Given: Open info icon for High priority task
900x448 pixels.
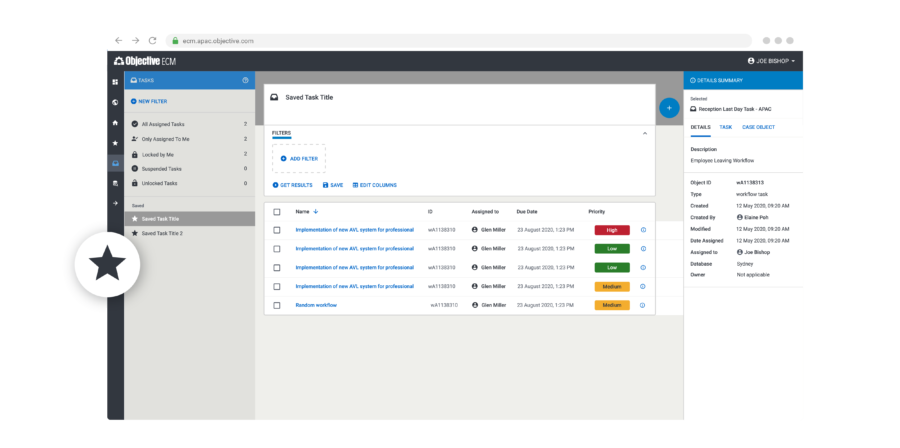Looking at the screenshot, I should coord(643,230).
